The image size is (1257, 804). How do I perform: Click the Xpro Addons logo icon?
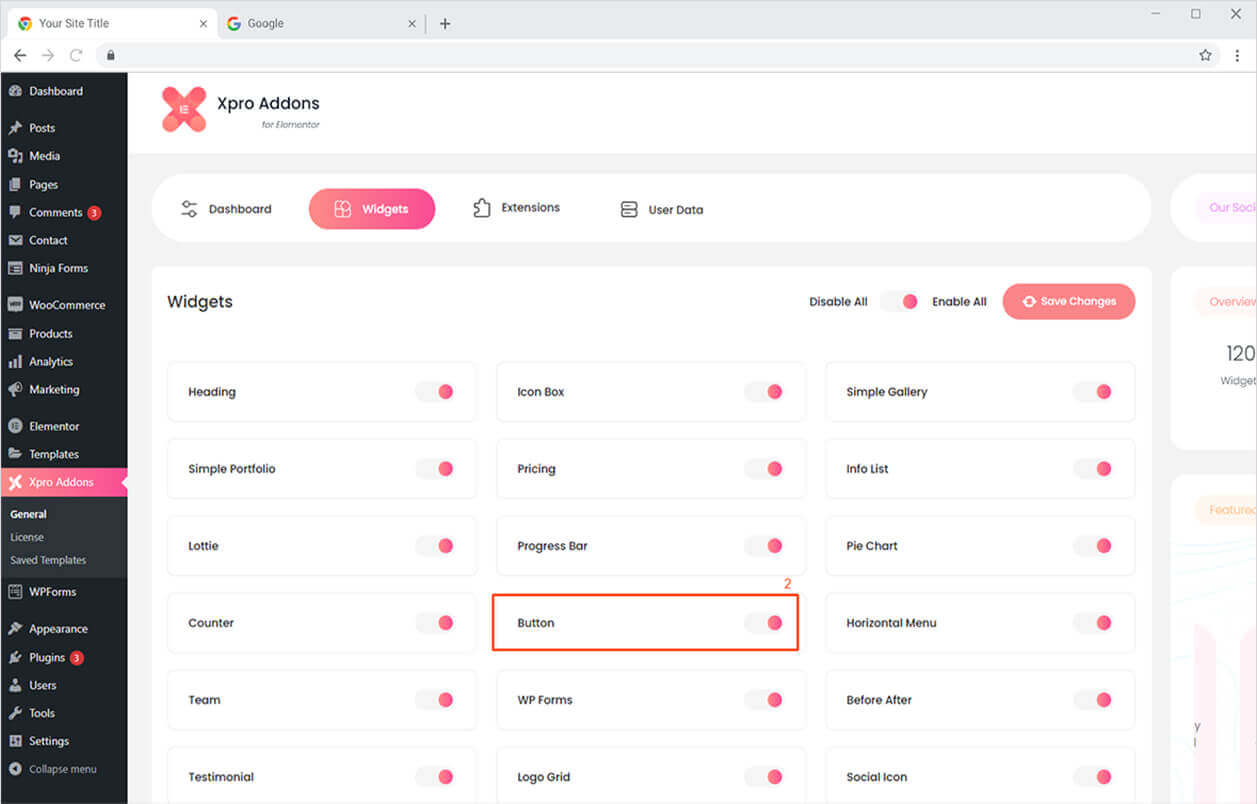click(x=184, y=109)
